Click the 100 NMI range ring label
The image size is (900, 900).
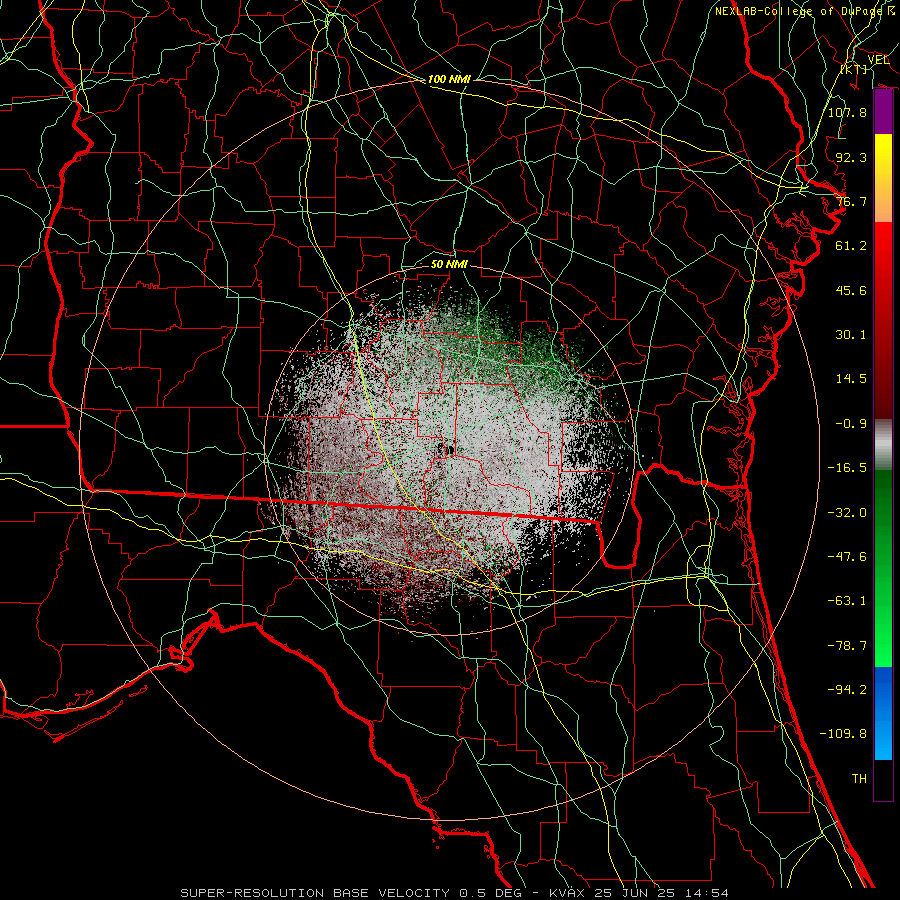[449, 79]
